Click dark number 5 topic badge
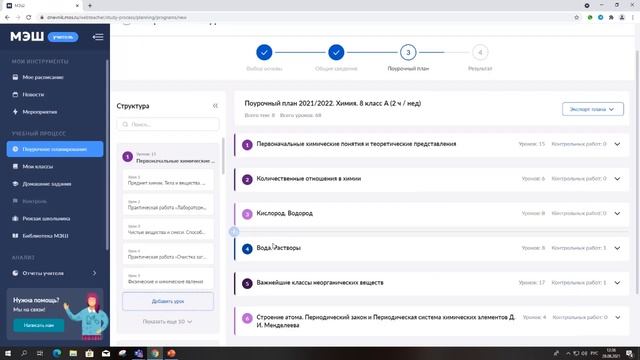The width and height of the screenshot is (640, 360). click(x=247, y=283)
